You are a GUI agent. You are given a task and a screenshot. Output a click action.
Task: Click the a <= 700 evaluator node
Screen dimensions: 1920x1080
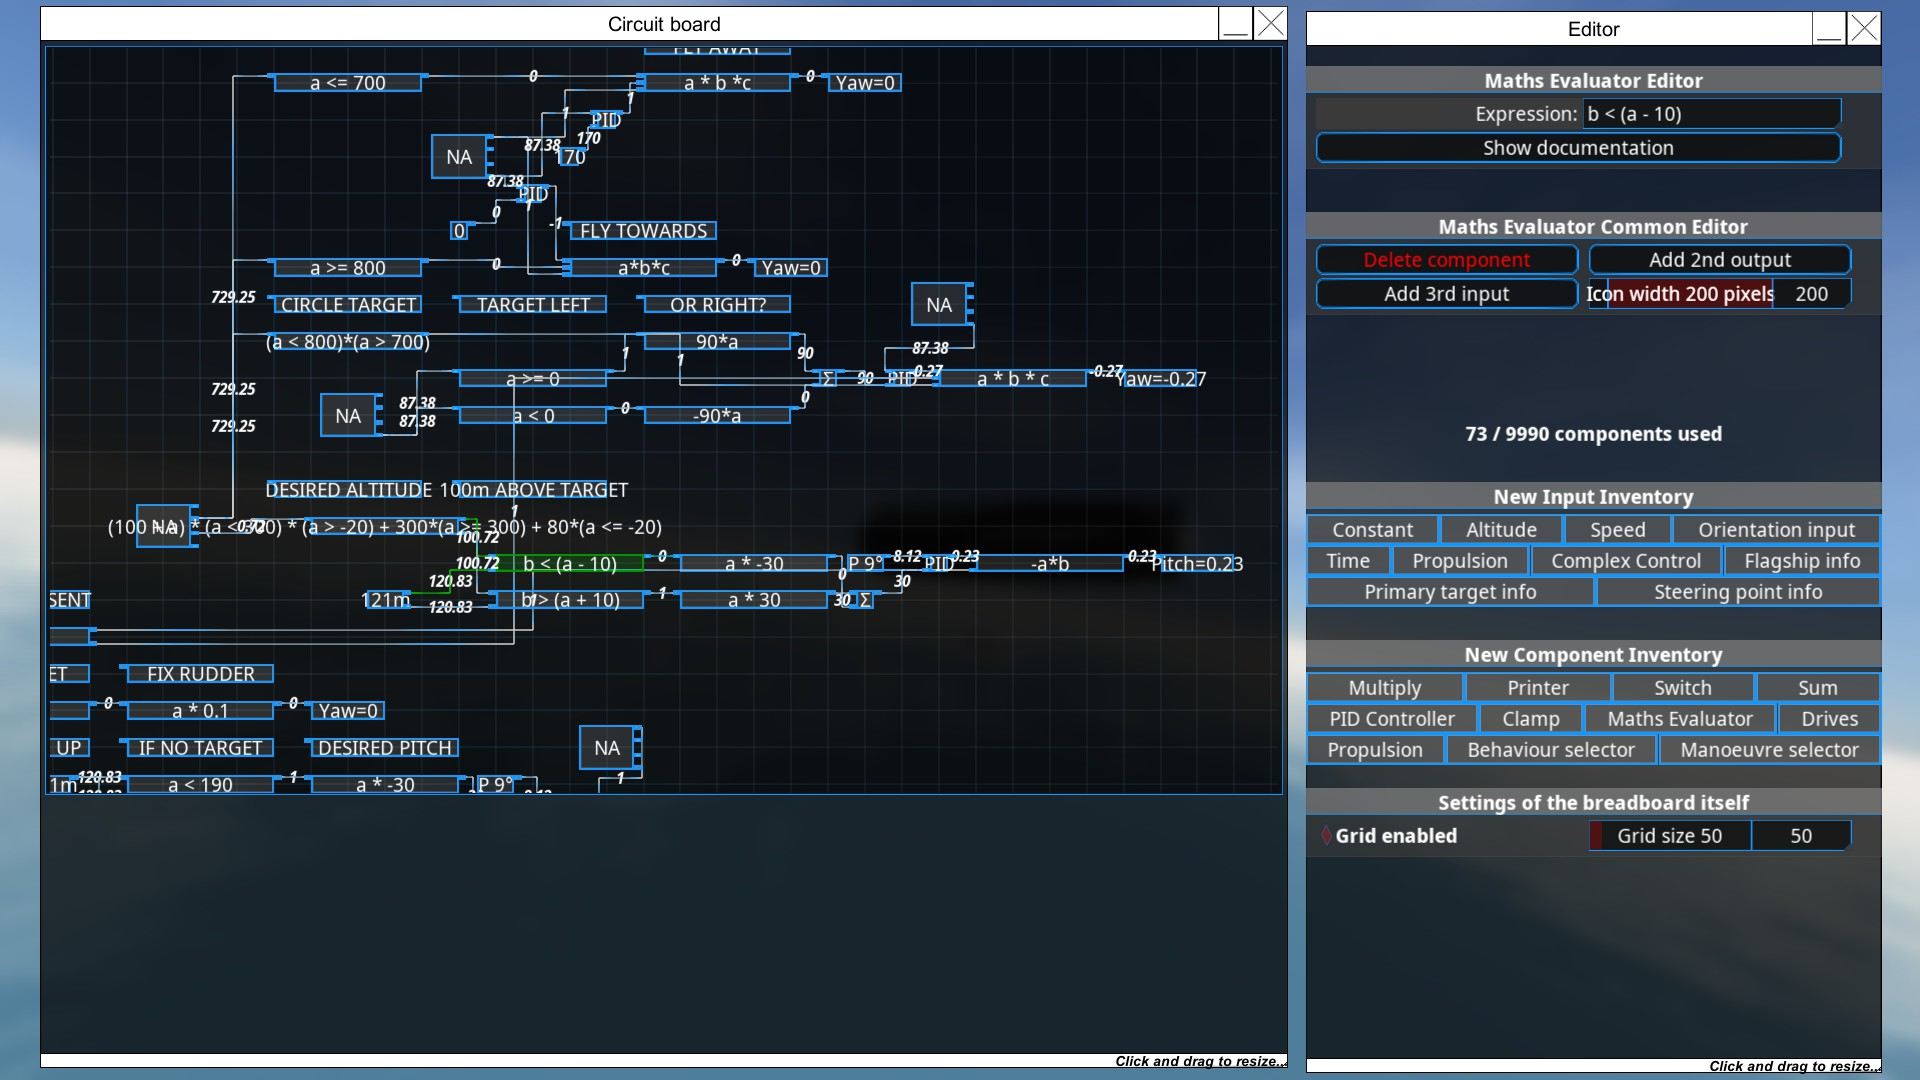coord(347,83)
